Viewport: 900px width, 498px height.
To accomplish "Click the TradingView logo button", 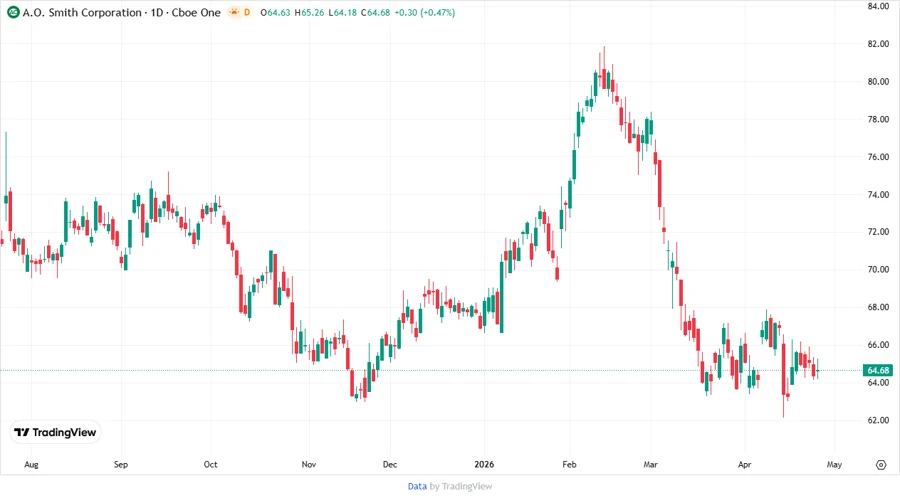I will [55, 433].
